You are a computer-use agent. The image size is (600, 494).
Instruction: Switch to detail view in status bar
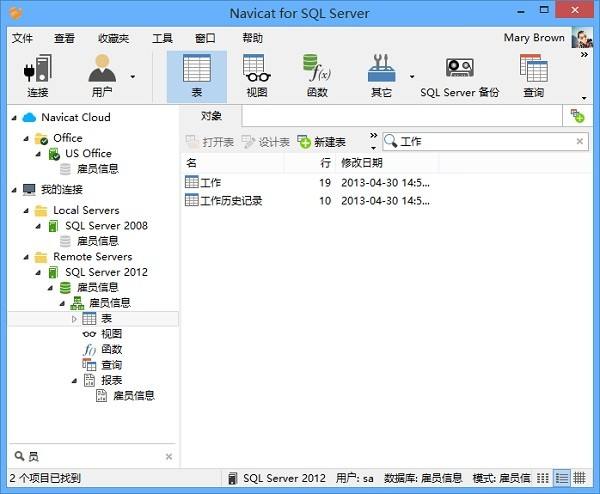pyautogui.click(x=561, y=478)
